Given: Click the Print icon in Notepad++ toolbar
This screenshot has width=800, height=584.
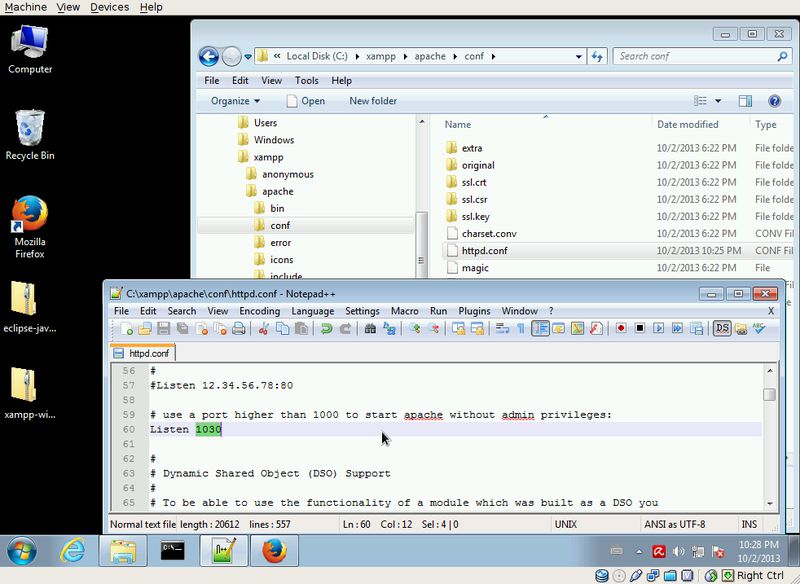Looking at the screenshot, I should [238, 329].
